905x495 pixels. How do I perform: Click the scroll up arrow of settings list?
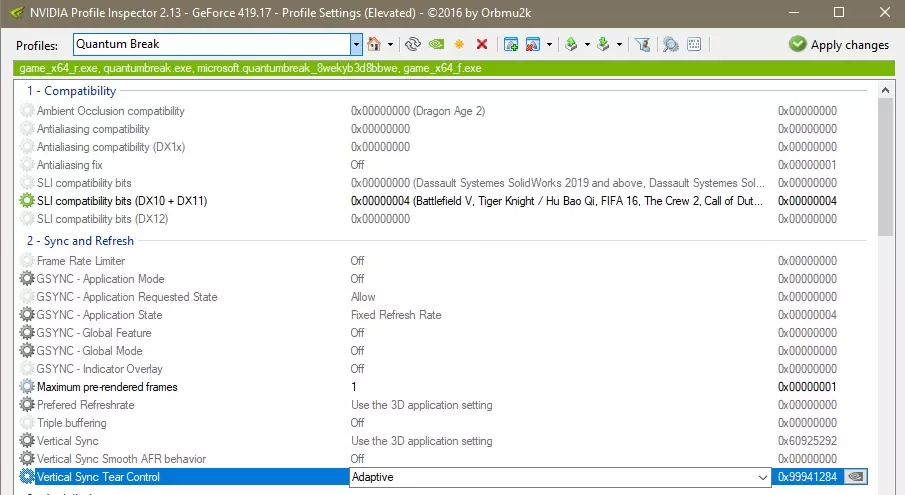[885, 89]
